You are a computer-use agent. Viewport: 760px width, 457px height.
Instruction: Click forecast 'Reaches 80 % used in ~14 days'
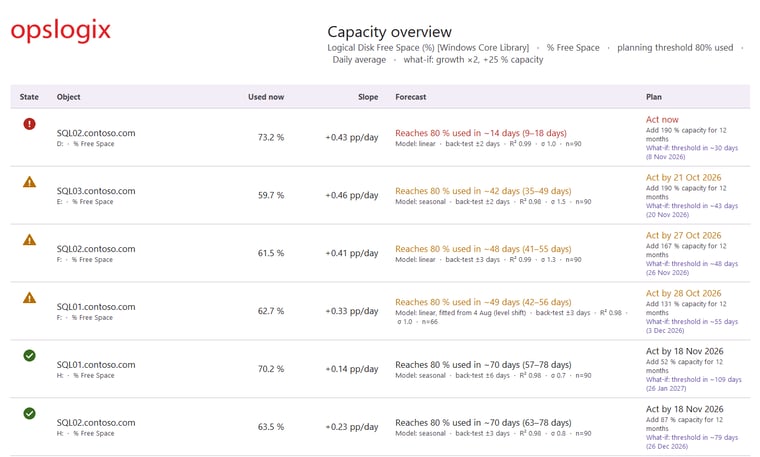pos(481,133)
